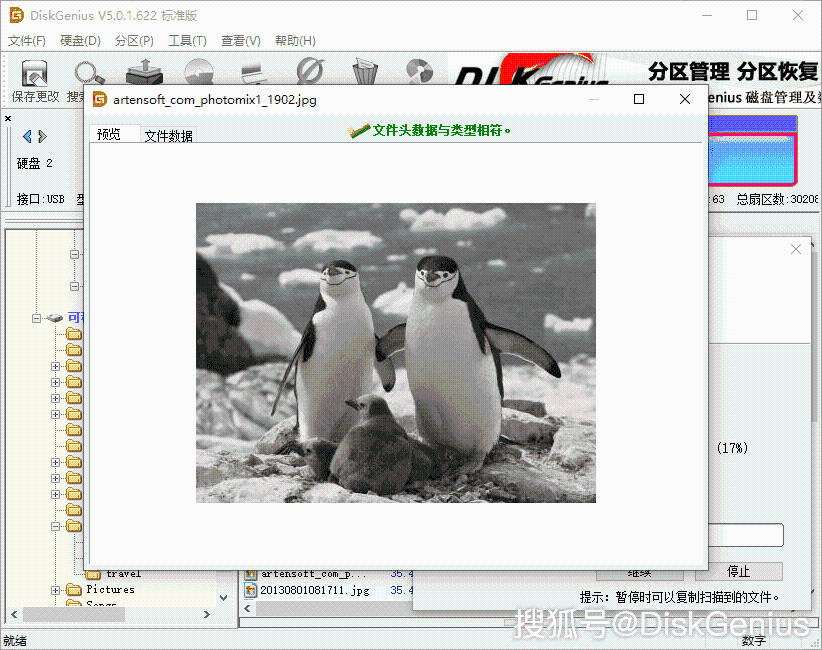Viewport: 822px width, 650px height.
Task: Collapse the expanded drive tree node
Action: [x=36, y=318]
